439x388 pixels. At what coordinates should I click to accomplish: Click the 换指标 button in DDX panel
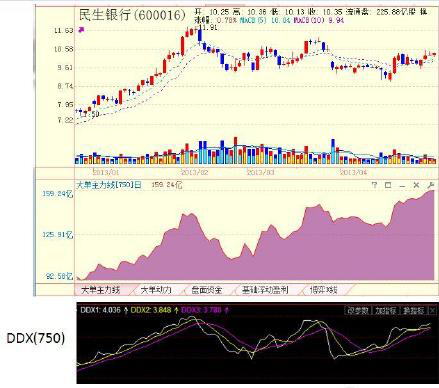point(413,311)
